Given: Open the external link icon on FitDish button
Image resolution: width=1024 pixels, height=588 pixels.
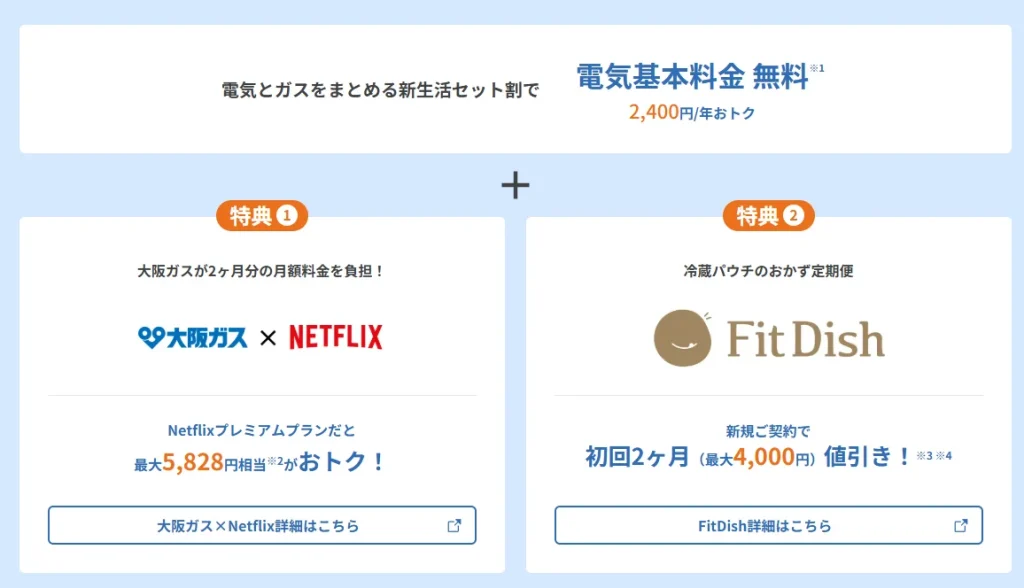Looking at the screenshot, I should click(961, 524).
